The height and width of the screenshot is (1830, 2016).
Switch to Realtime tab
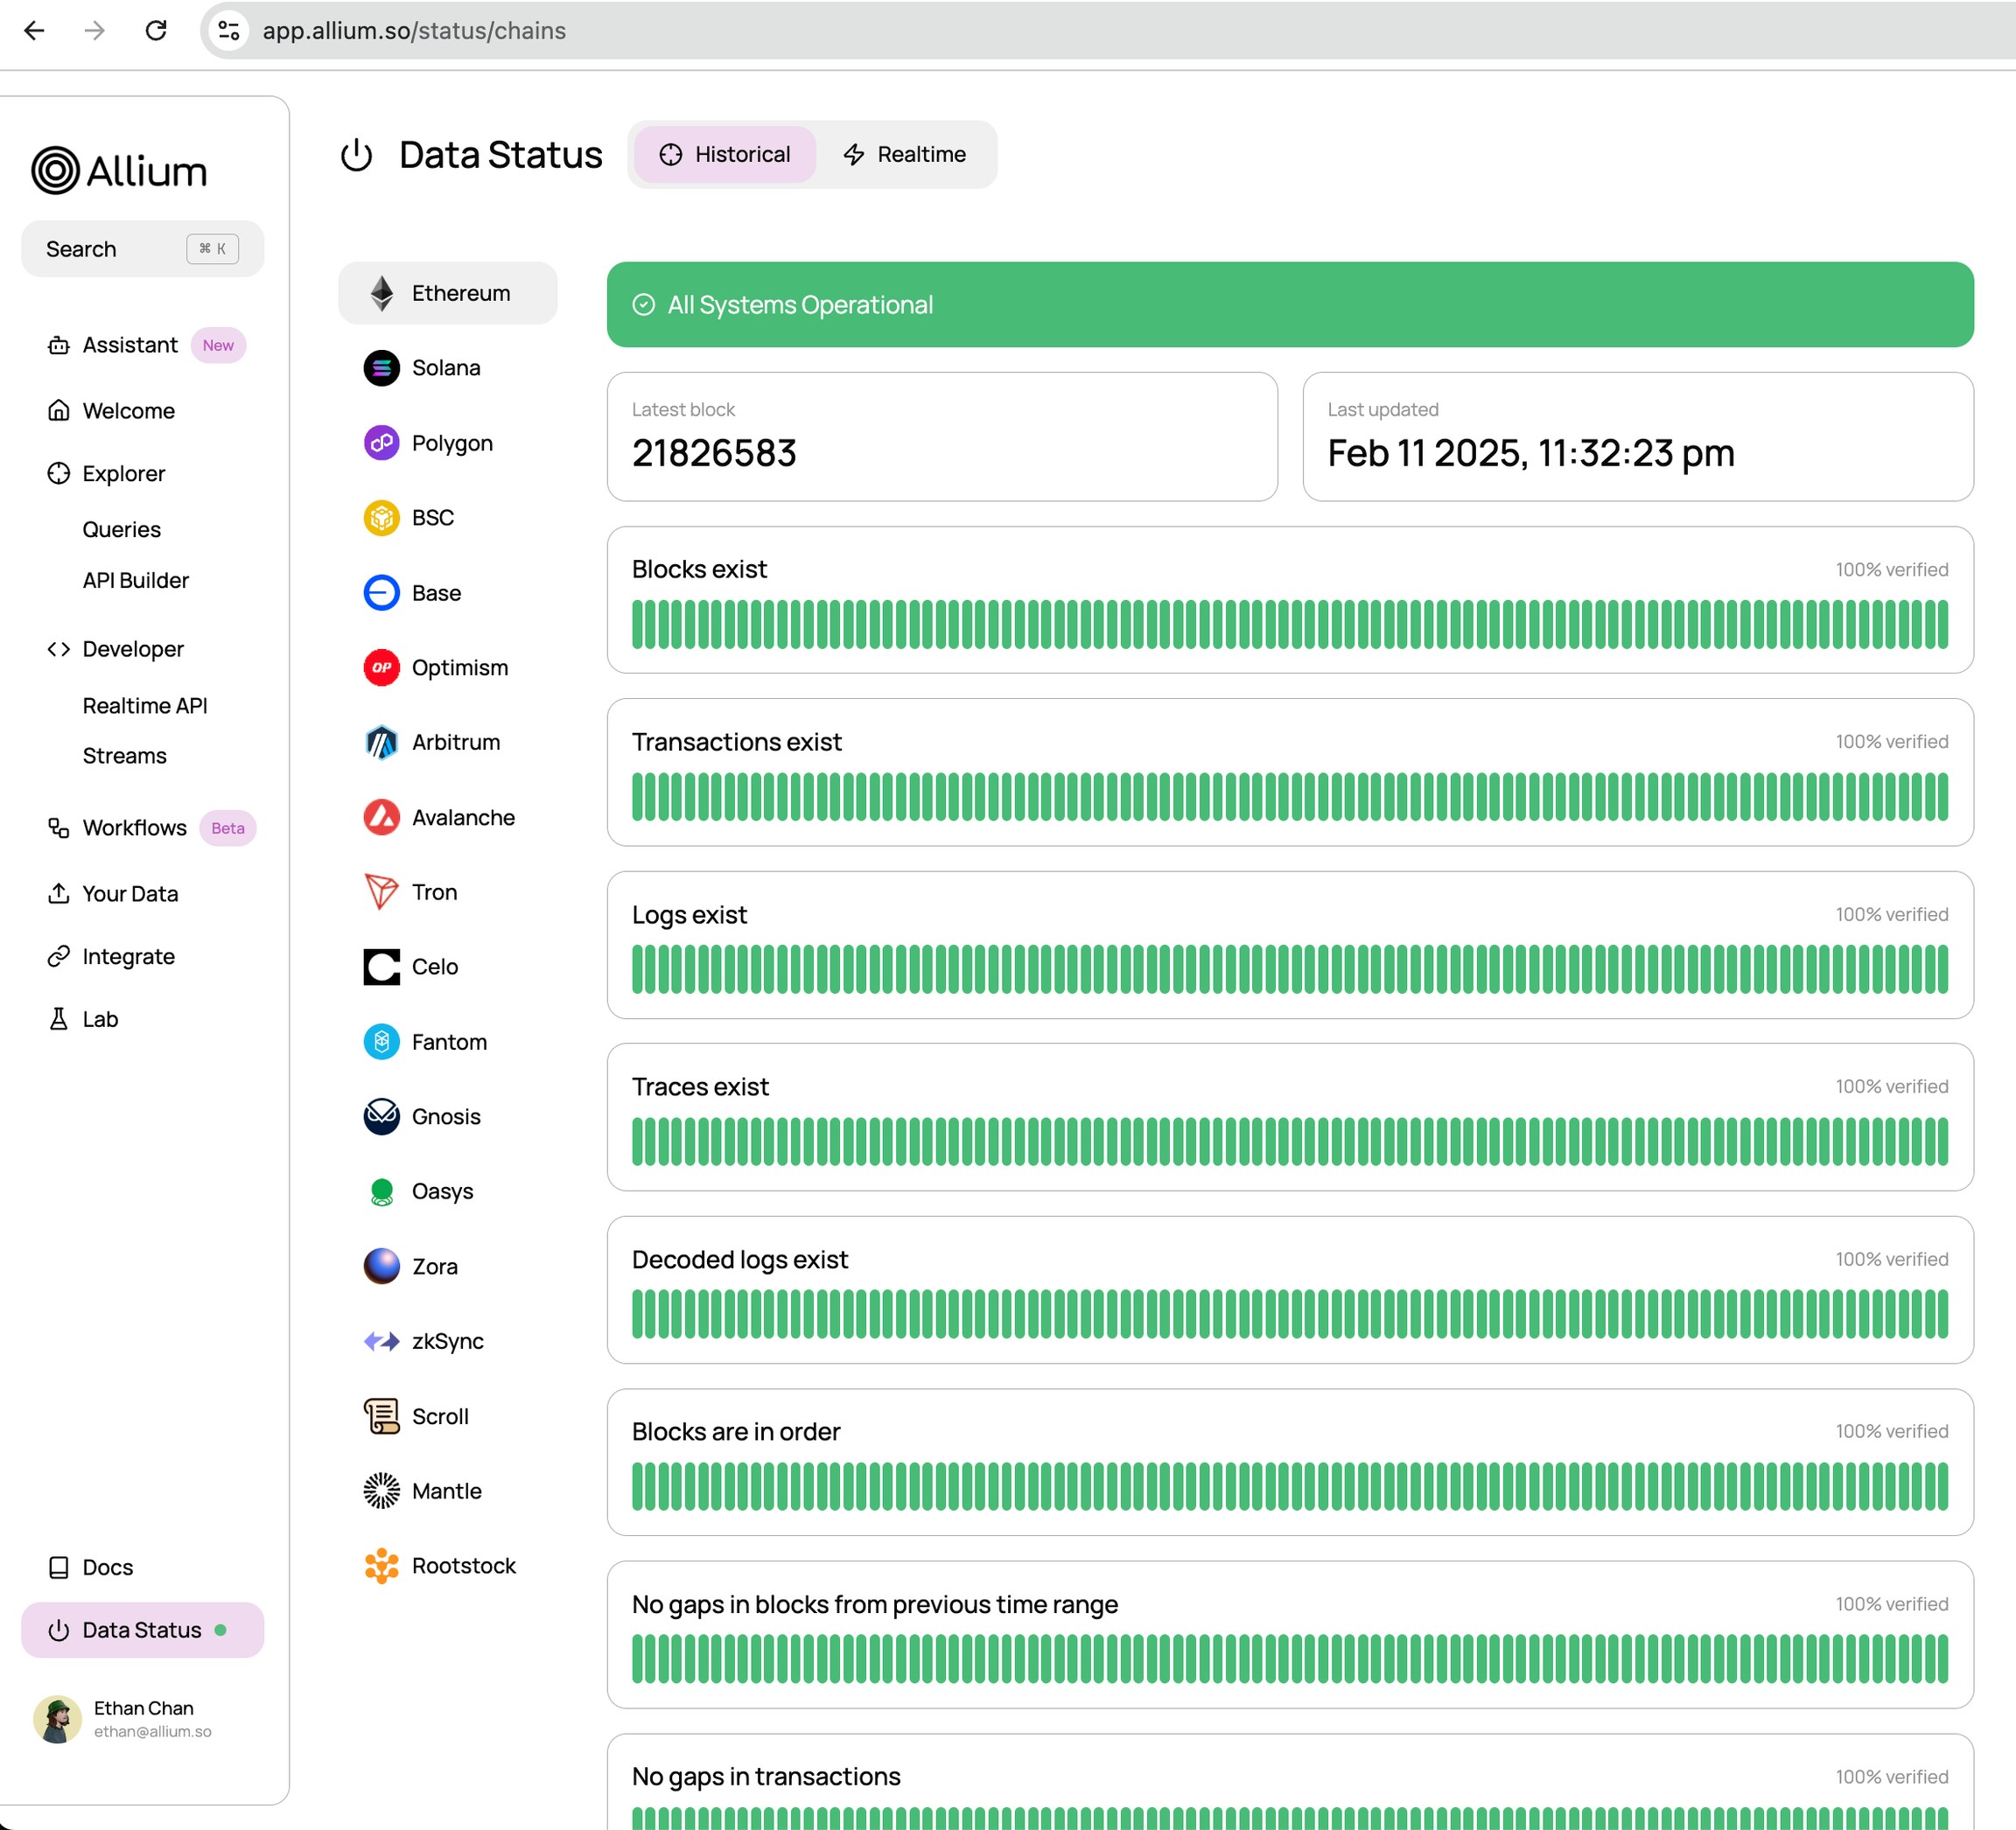[904, 154]
